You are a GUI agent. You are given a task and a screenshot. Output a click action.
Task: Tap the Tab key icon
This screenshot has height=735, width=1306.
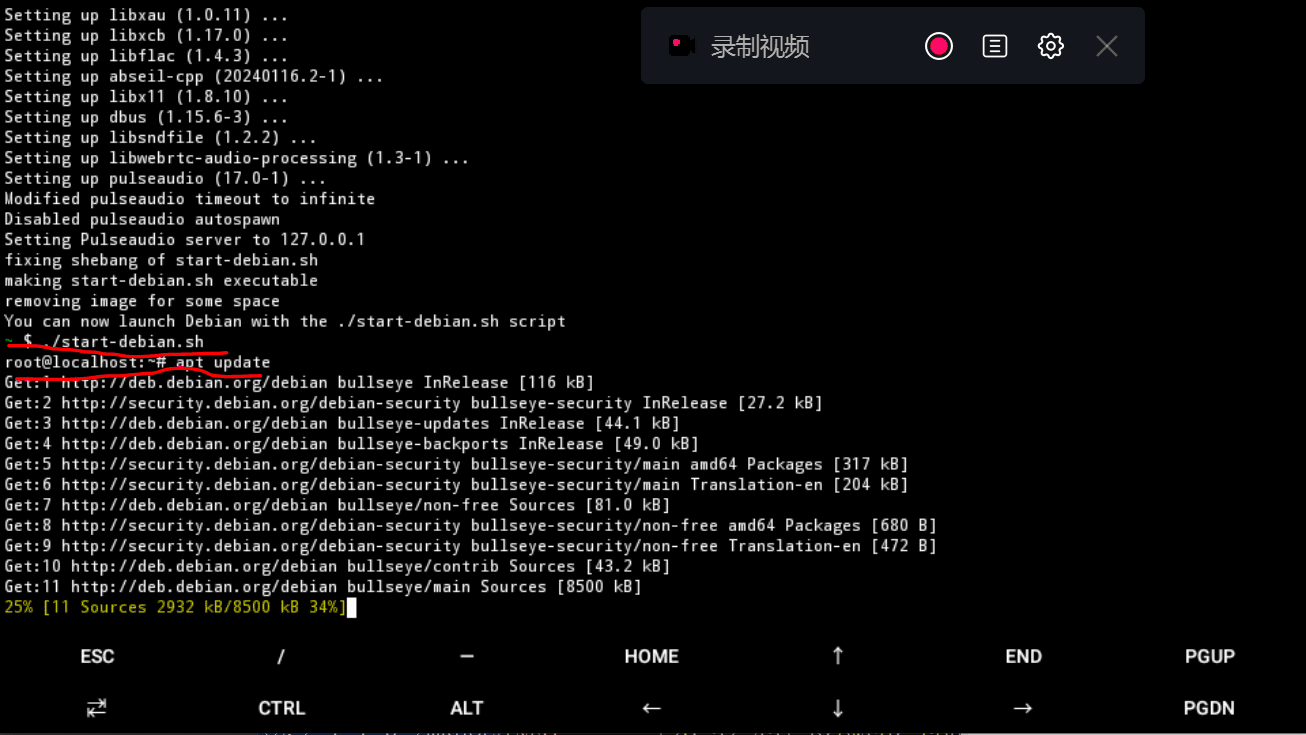97,708
